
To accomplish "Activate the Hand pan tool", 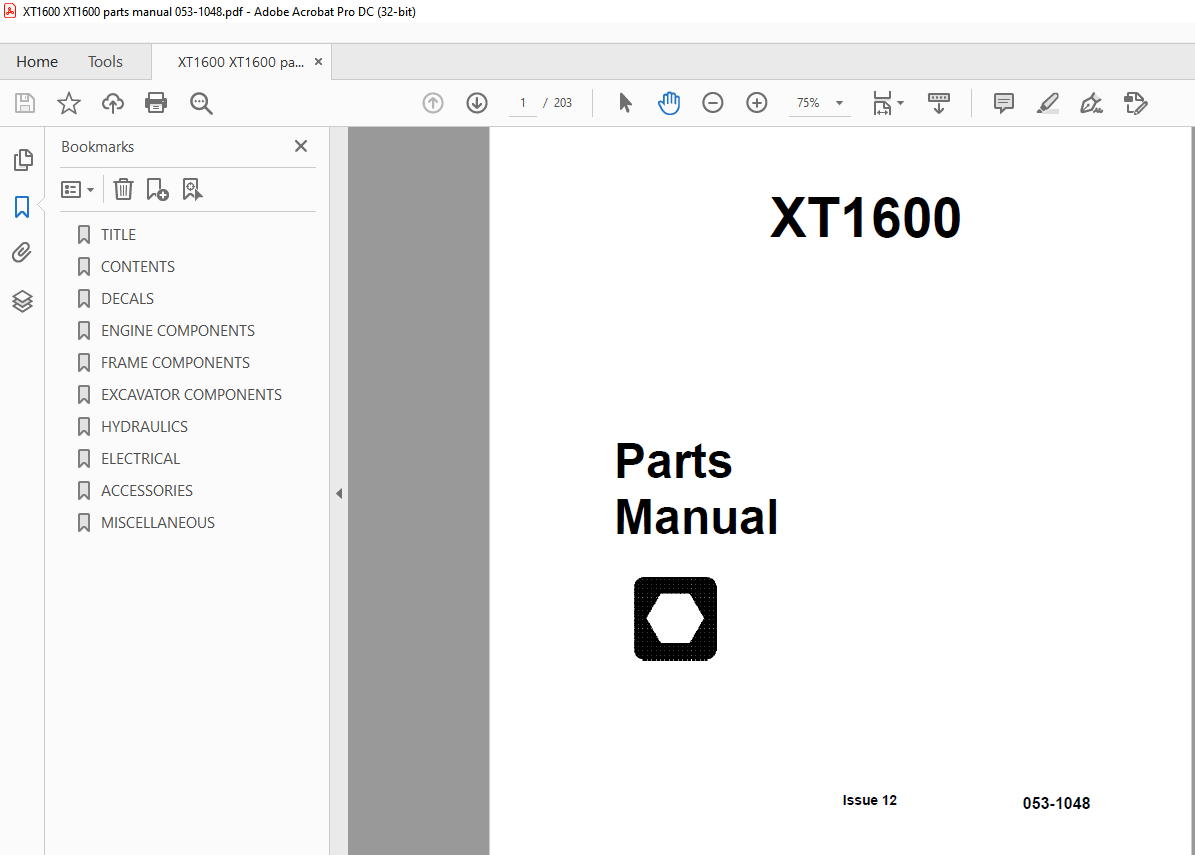I will (669, 103).
